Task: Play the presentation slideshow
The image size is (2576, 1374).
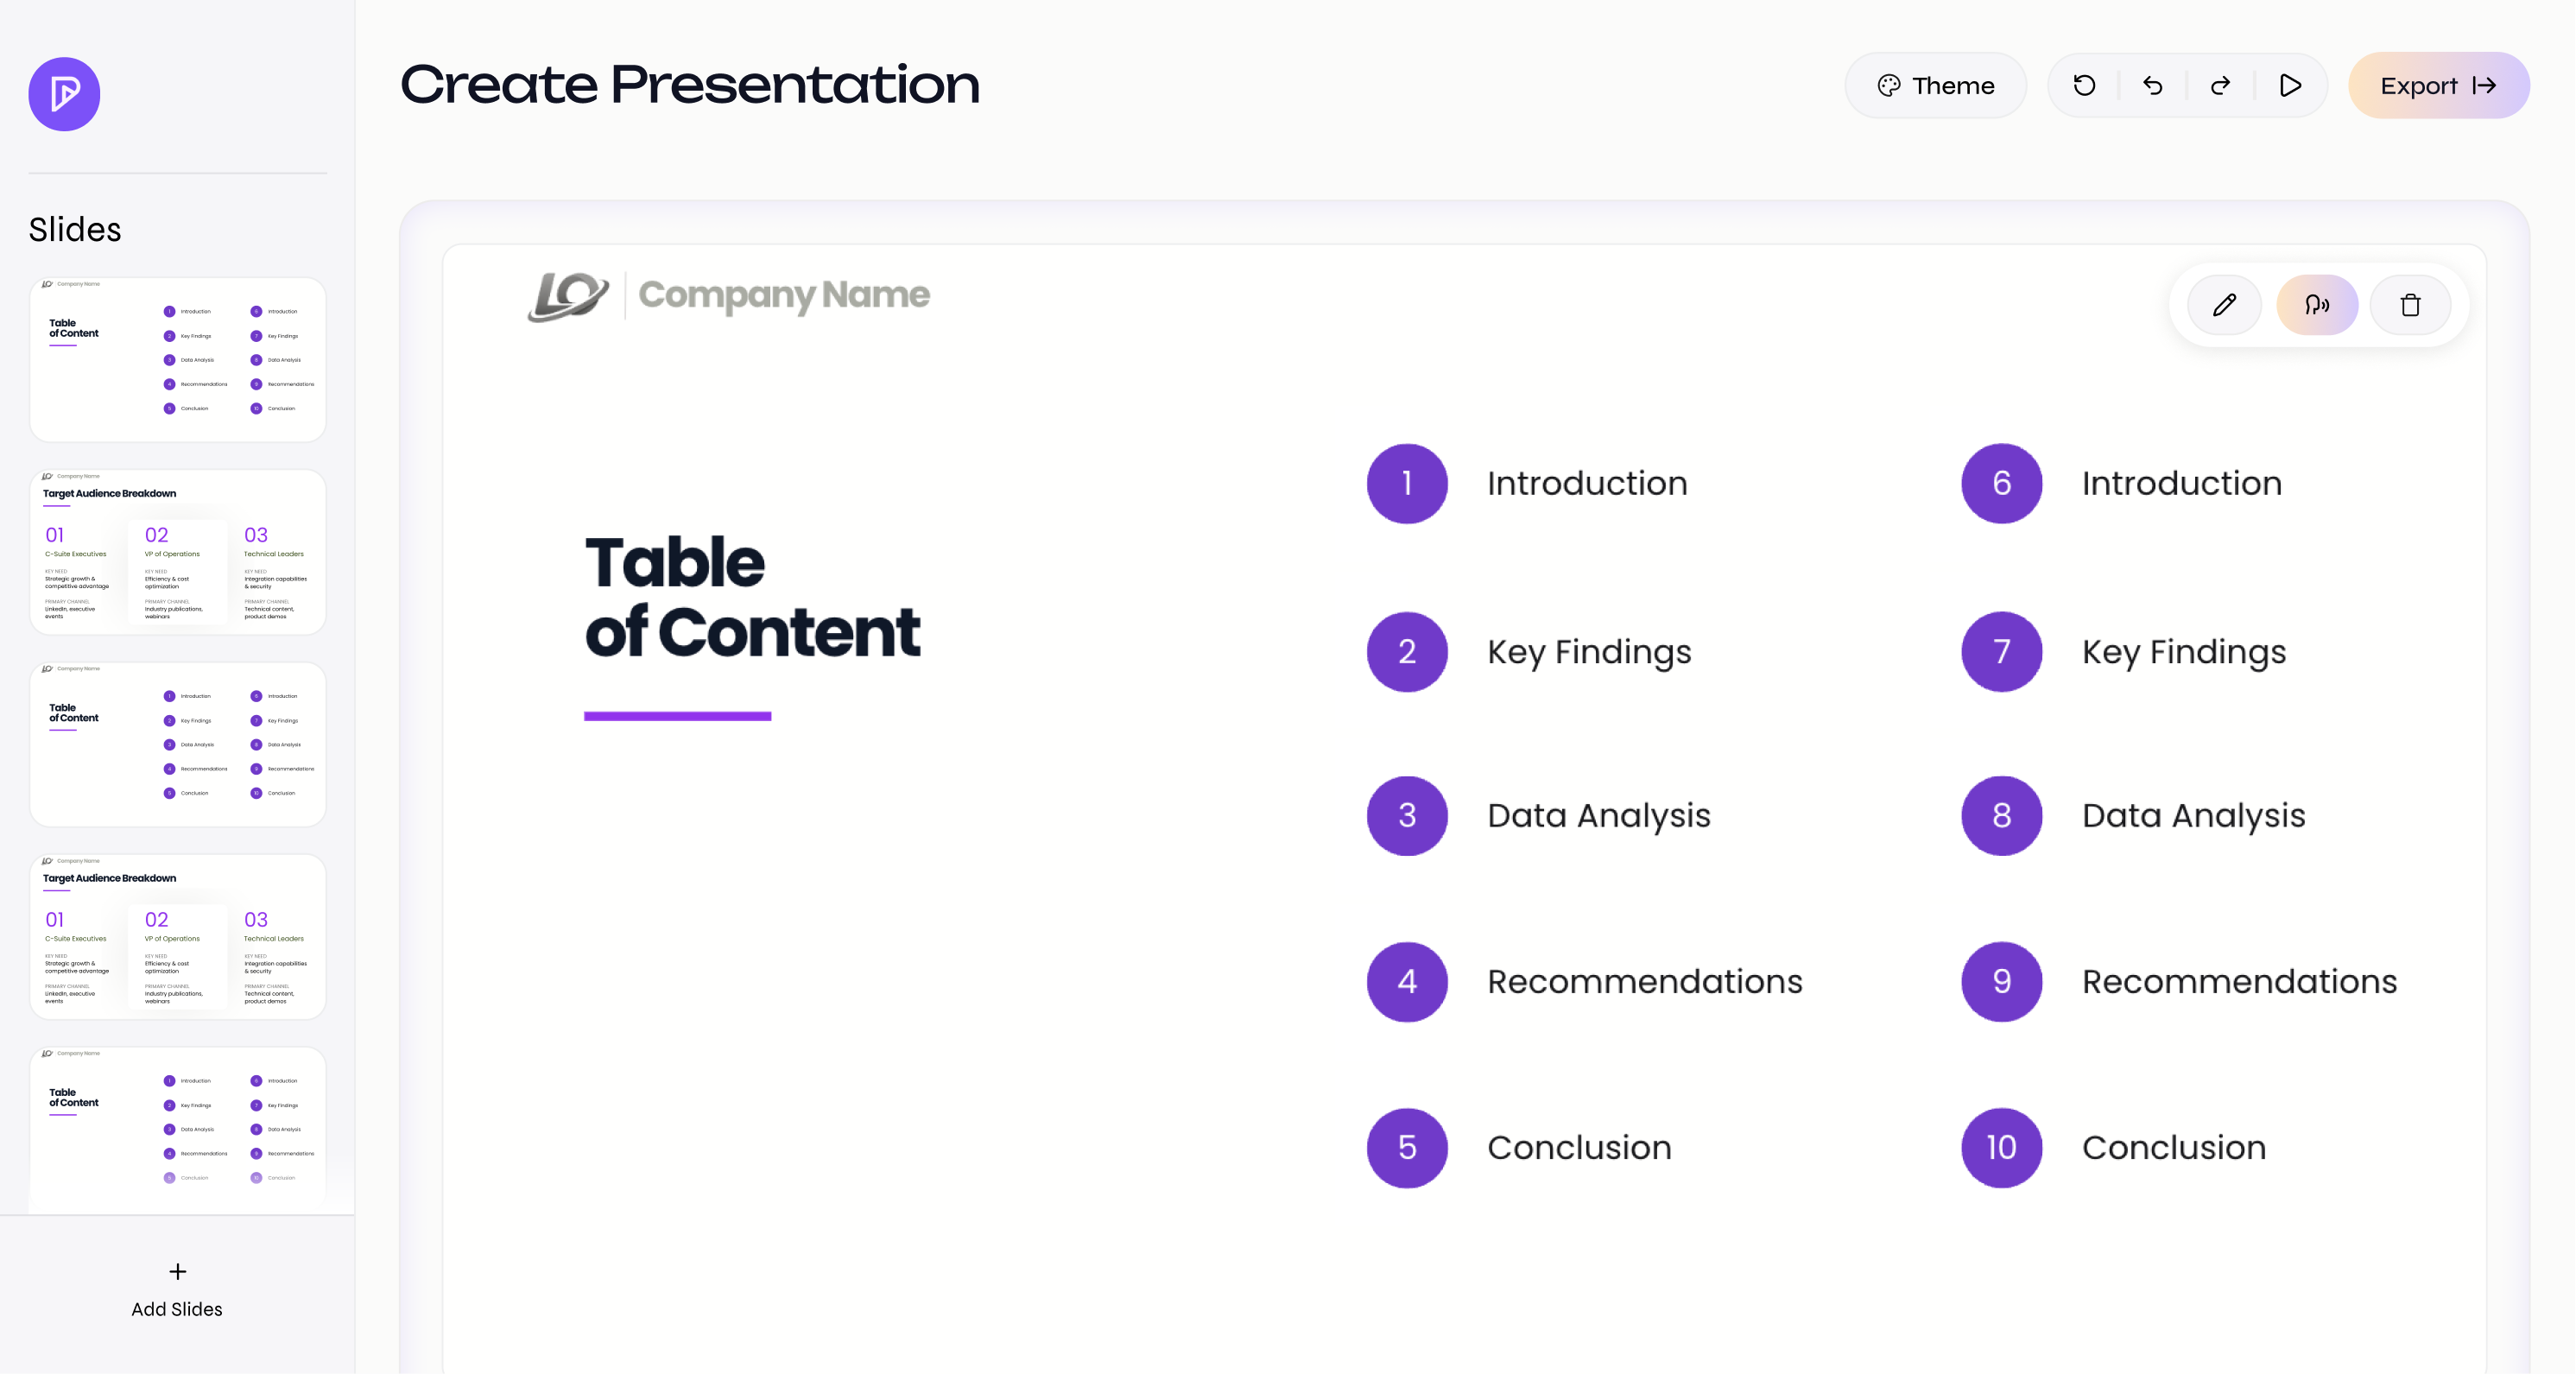Action: 2290,86
